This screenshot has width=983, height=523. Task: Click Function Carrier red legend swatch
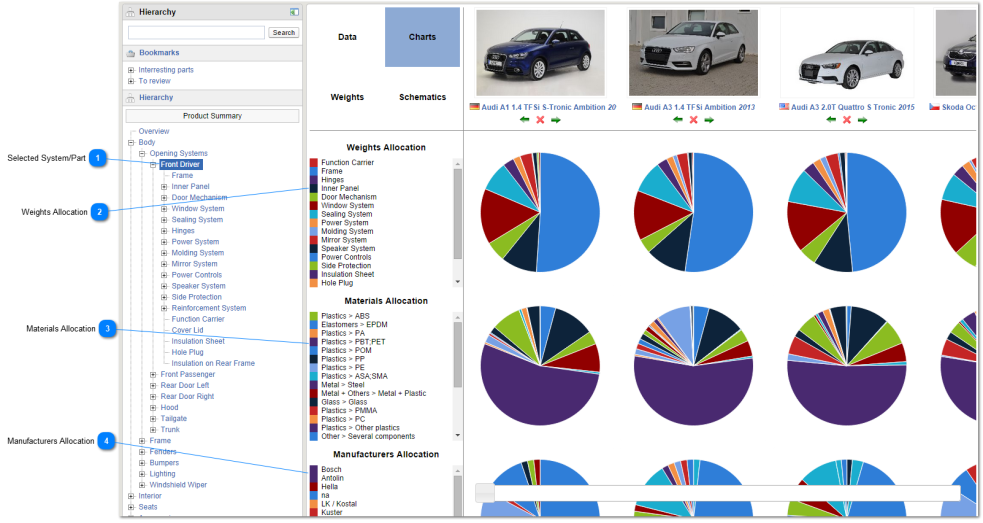pyautogui.click(x=314, y=163)
